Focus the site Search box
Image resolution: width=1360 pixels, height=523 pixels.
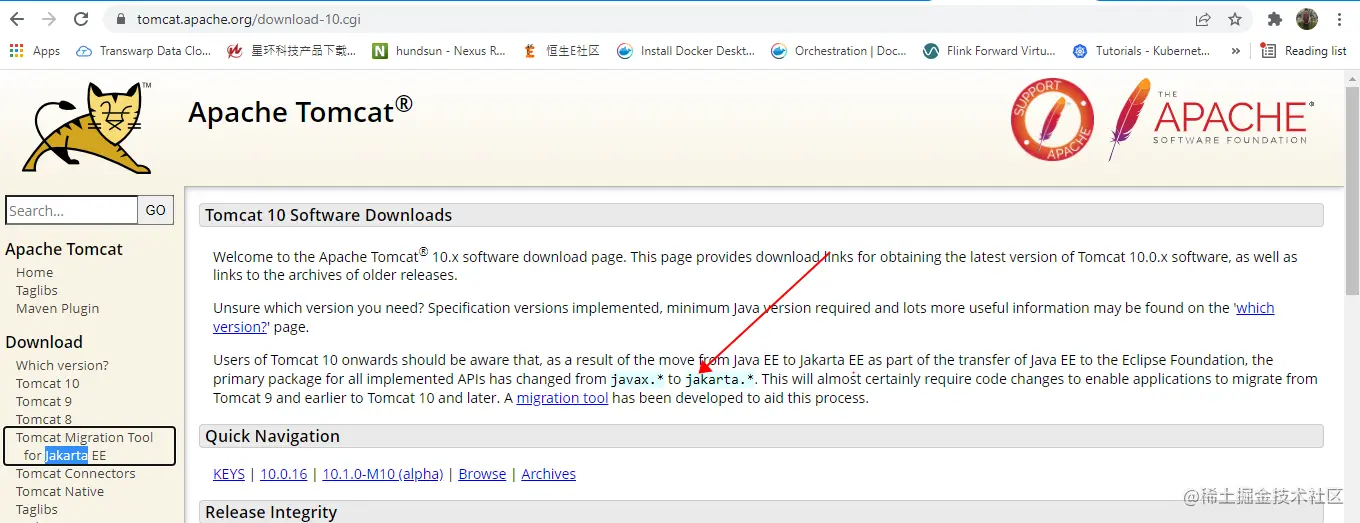pos(72,210)
